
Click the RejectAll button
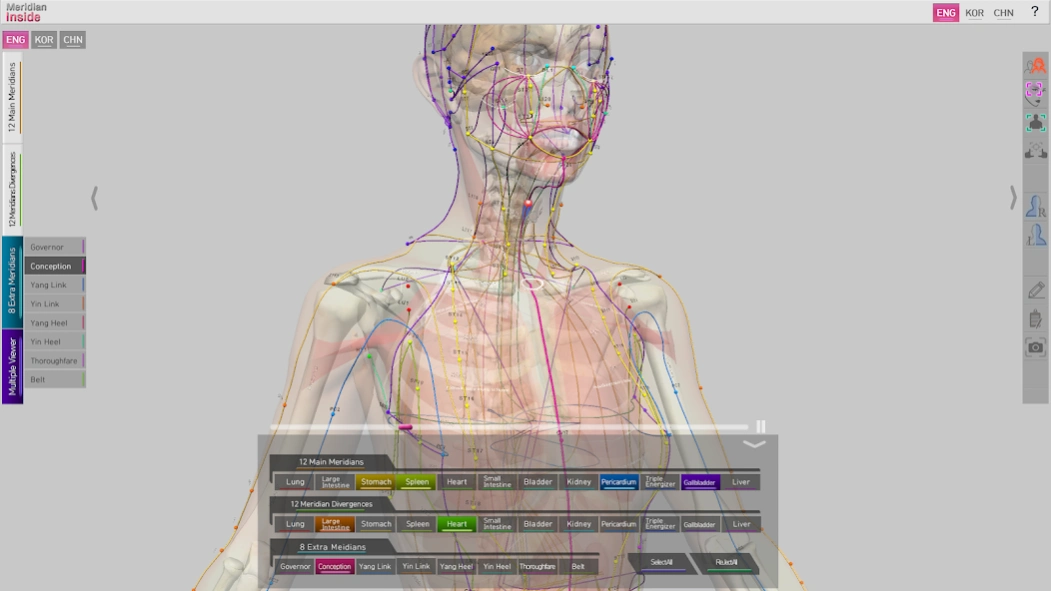(x=726, y=562)
